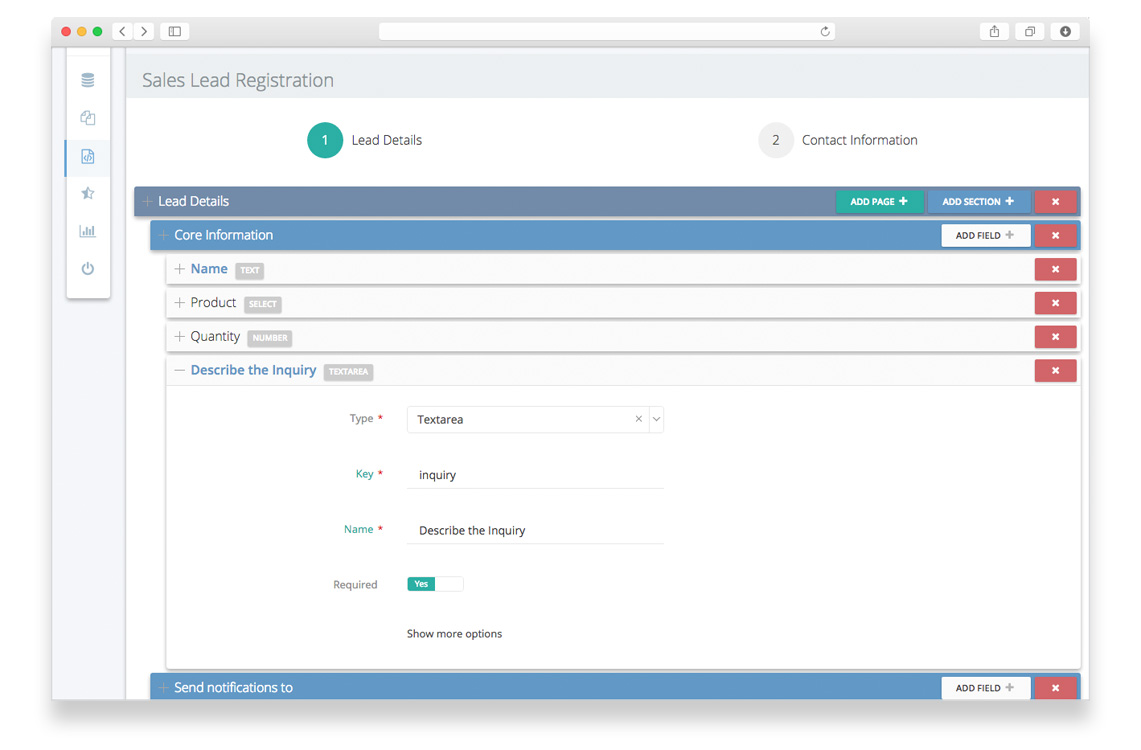Open the database icon in sidebar
1141x750 pixels.
(x=88, y=80)
